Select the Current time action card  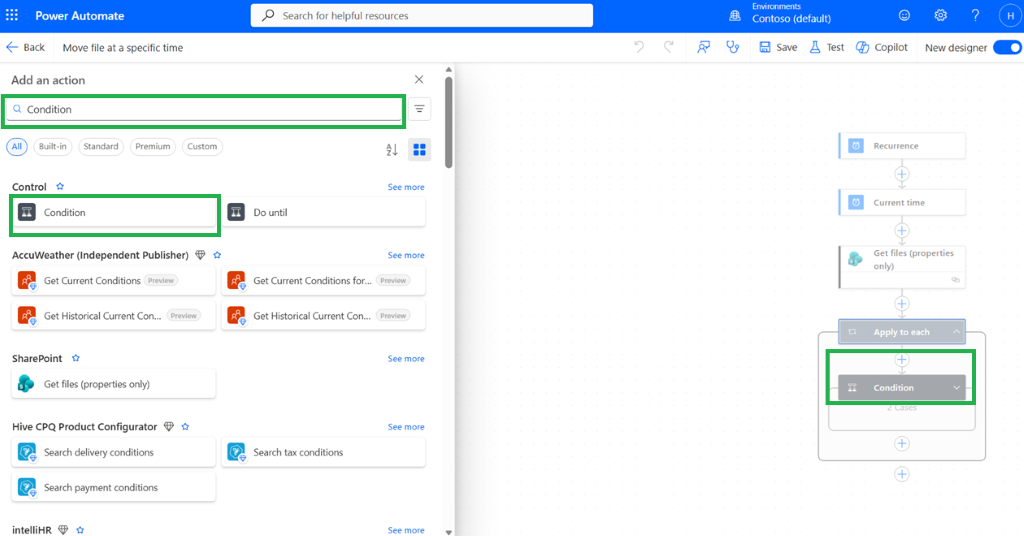(902, 202)
